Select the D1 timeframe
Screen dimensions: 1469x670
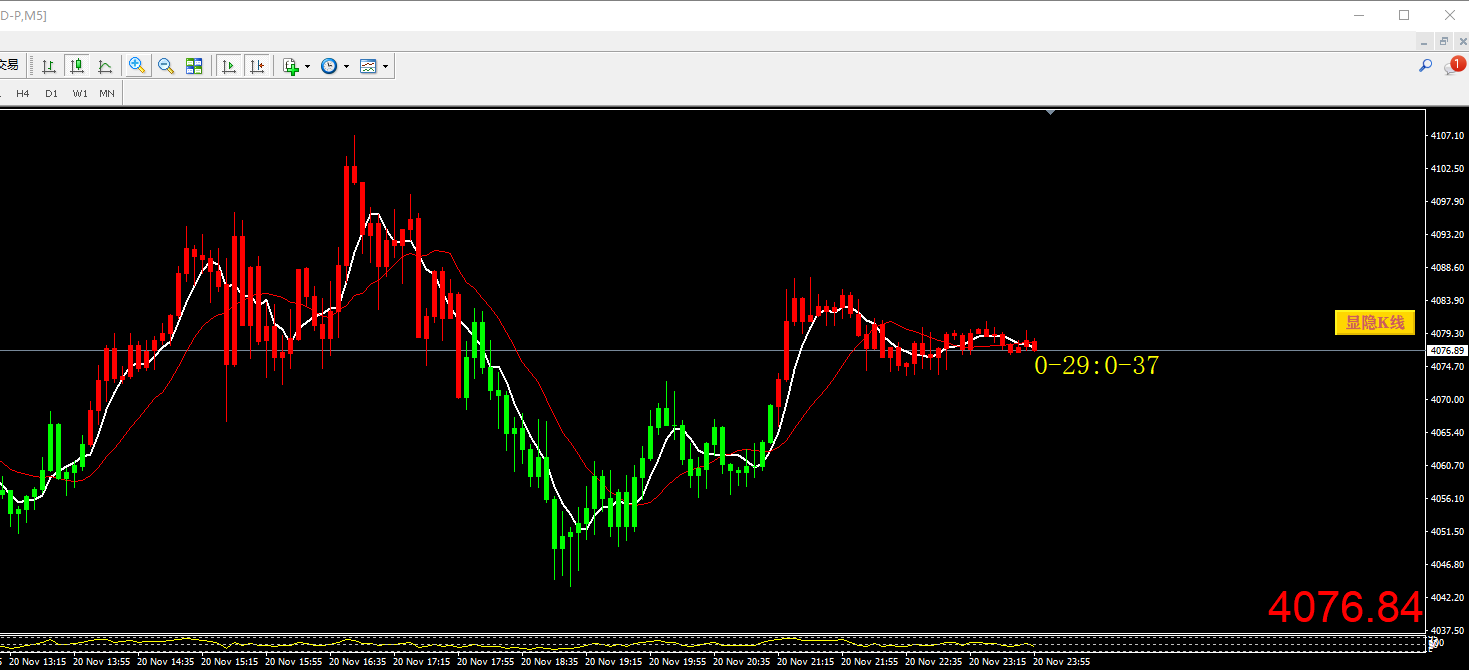(51, 93)
